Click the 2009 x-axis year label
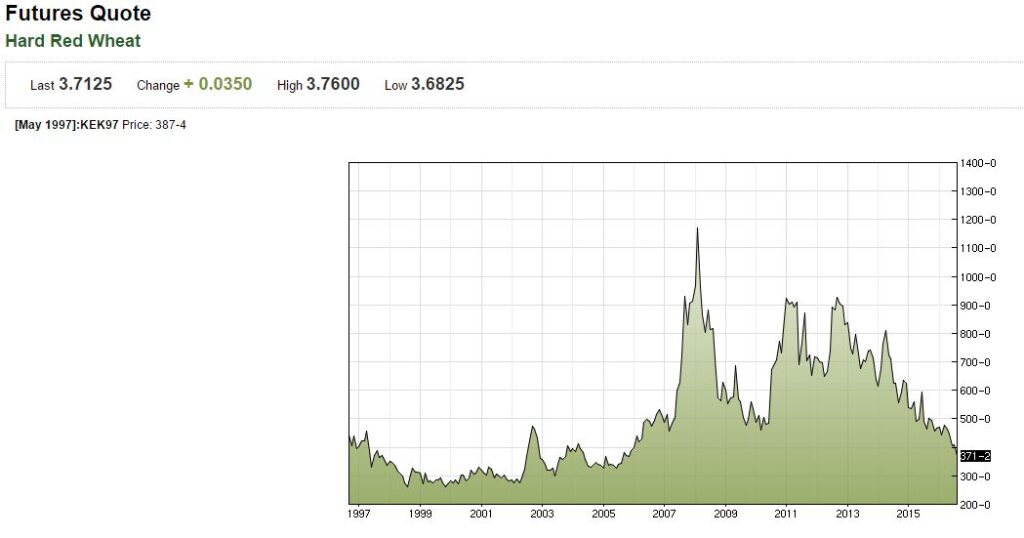1024x538 pixels. point(726,514)
